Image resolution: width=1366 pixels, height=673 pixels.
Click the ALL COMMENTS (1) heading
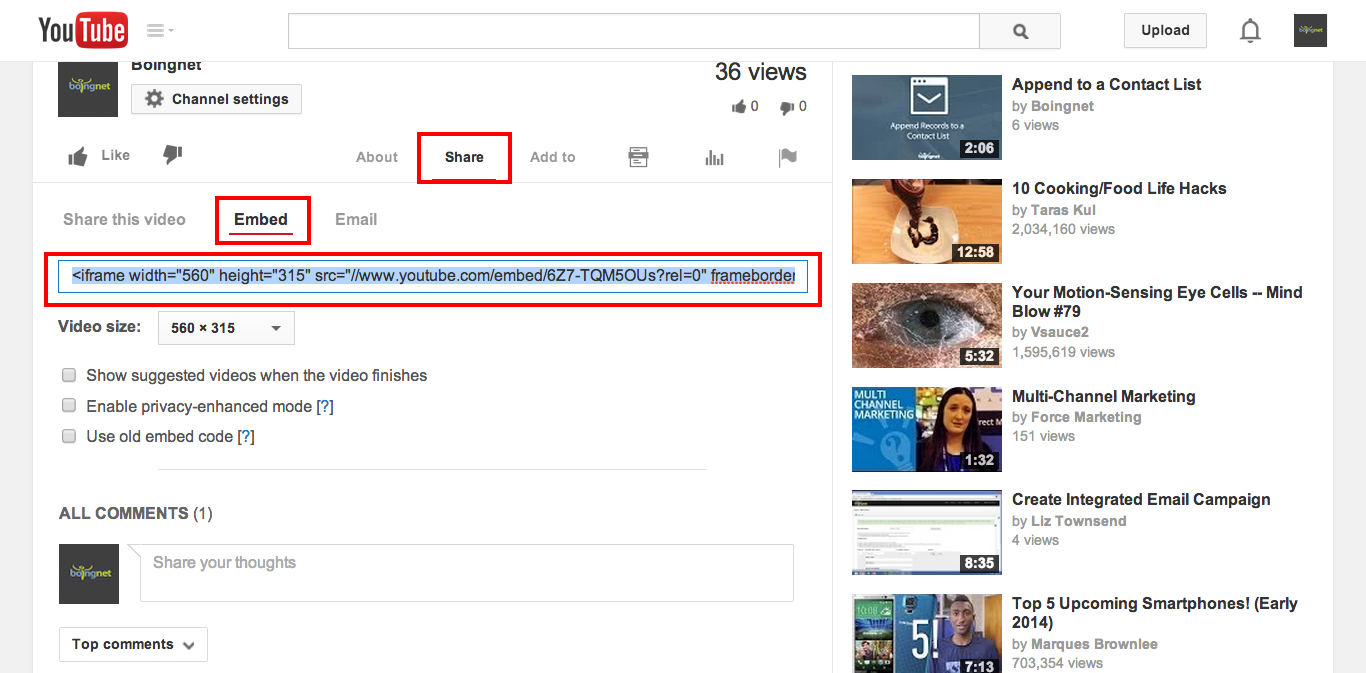[x=136, y=513]
